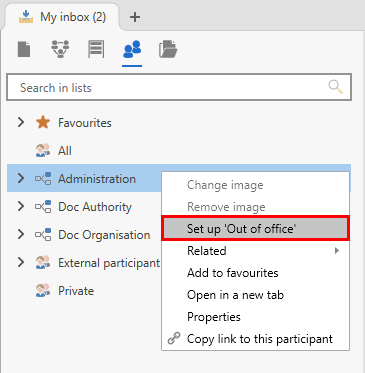365x373 pixels.
Task: Click the Doc Organisation org unit icon
Action: (43, 235)
